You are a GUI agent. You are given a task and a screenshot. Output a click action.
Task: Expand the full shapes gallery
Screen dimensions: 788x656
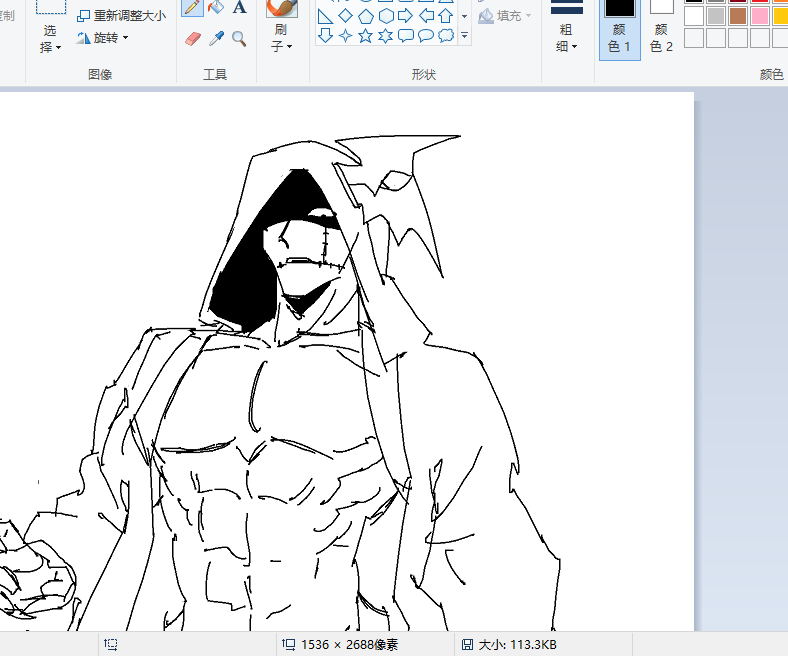pyautogui.click(x=464, y=36)
